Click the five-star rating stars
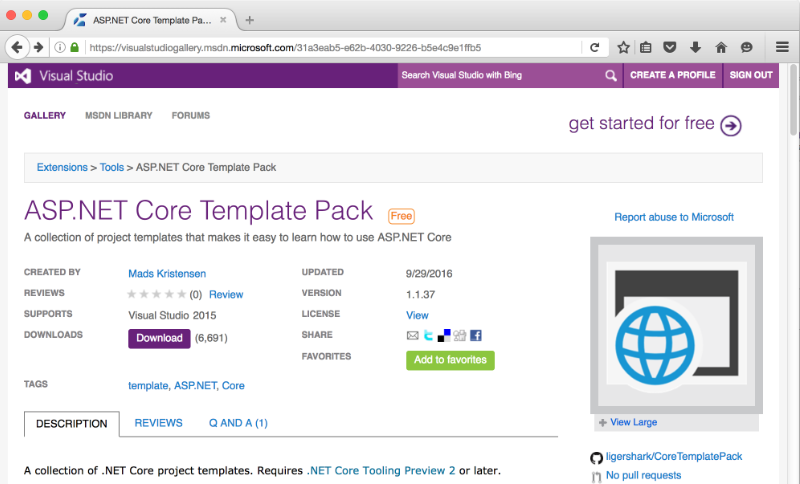The height and width of the screenshot is (484, 800). (x=157, y=294)
